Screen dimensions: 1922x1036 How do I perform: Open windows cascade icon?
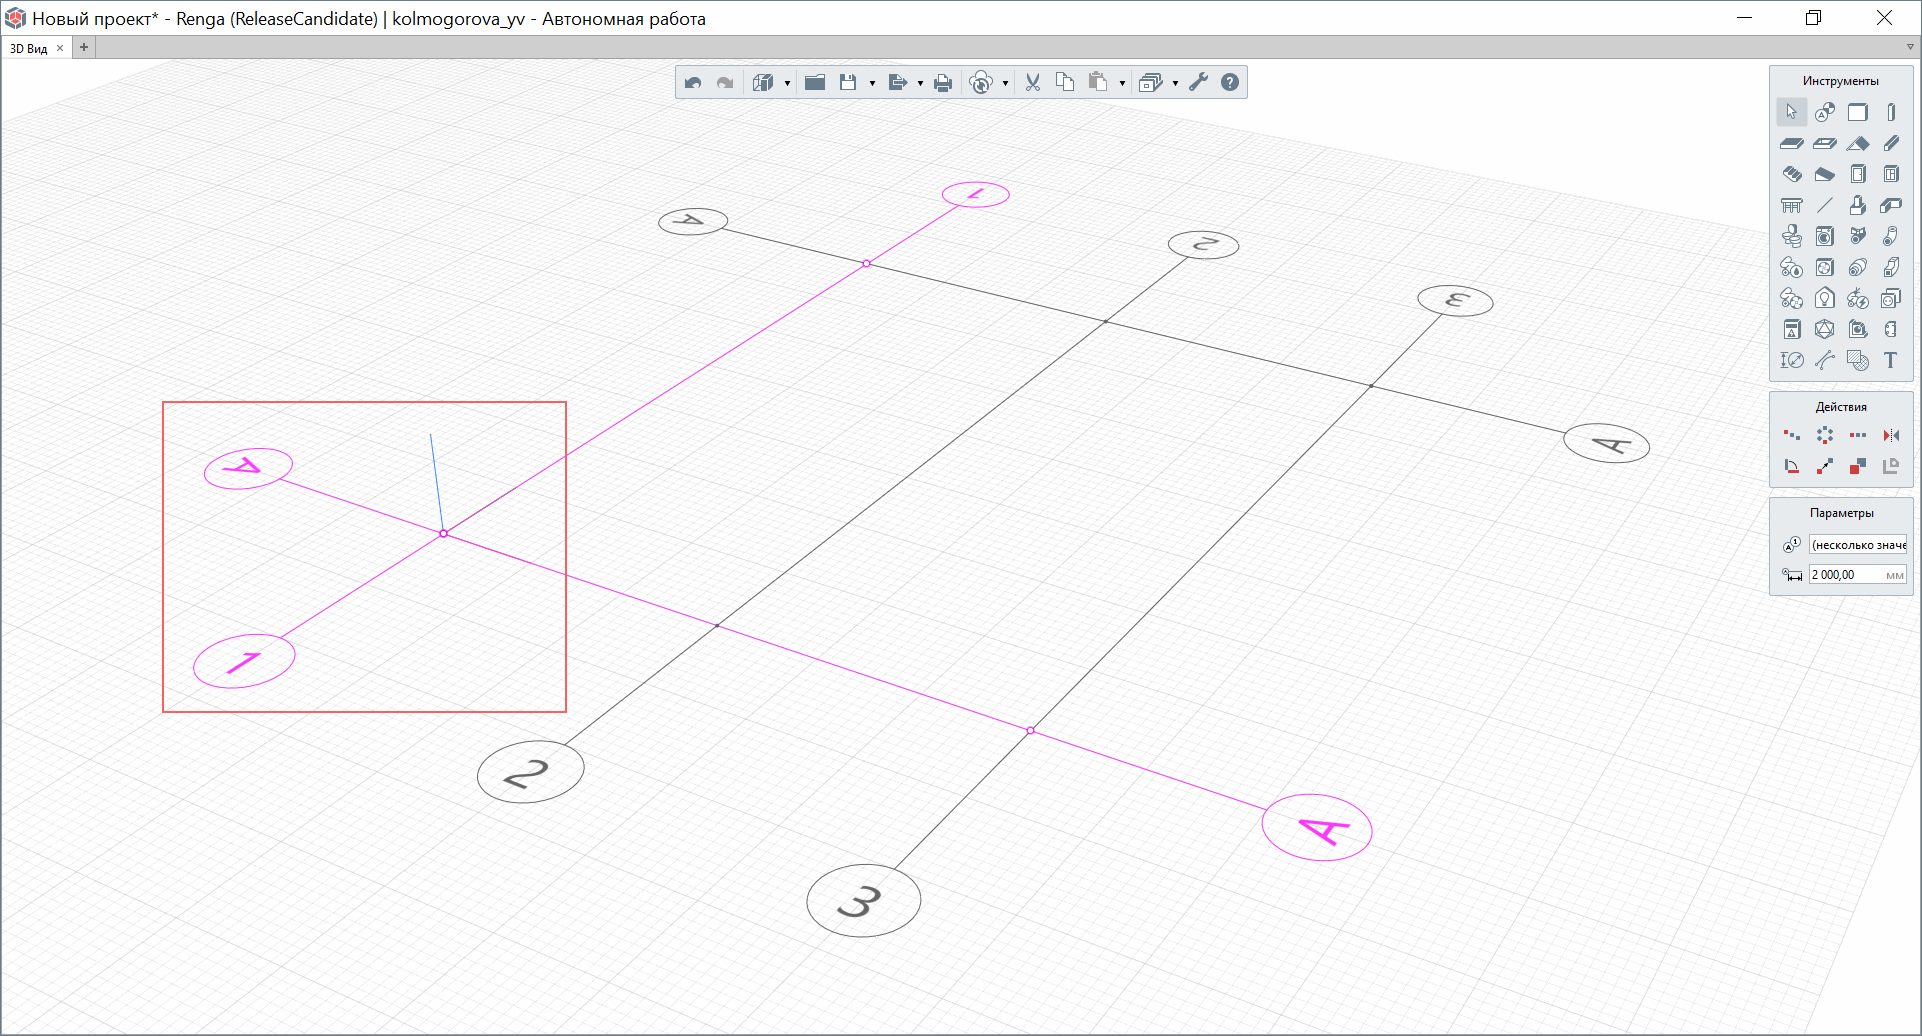pyautogui.click(x=1150, y=82)
